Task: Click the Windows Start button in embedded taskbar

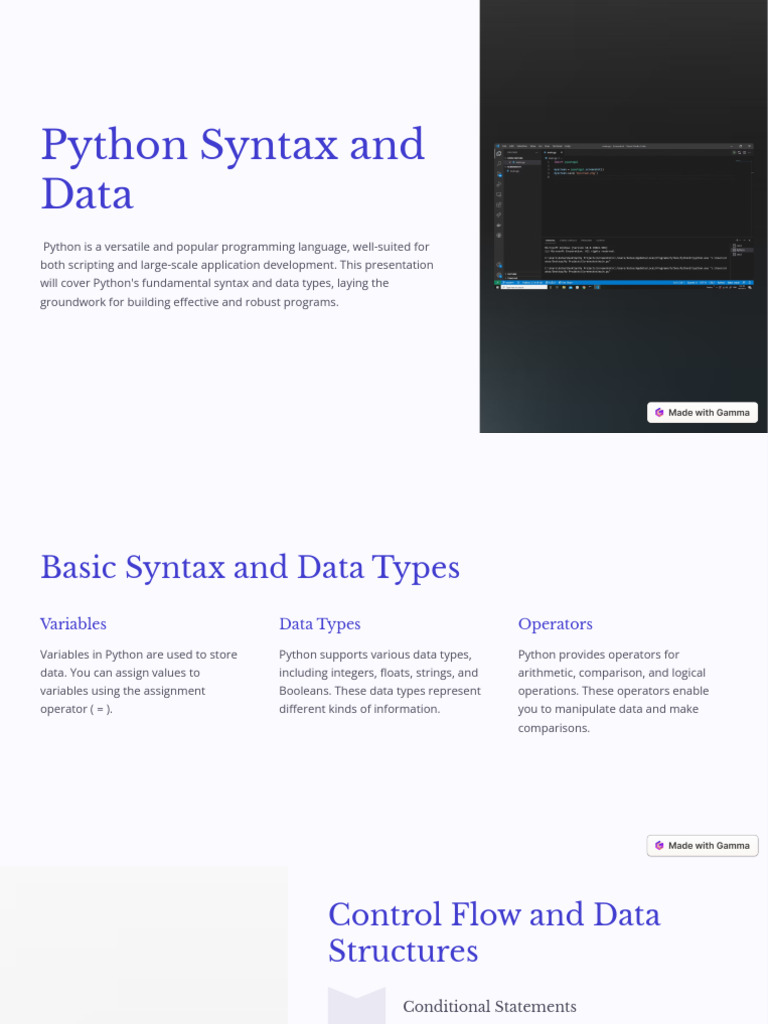Action: point(498,288)
